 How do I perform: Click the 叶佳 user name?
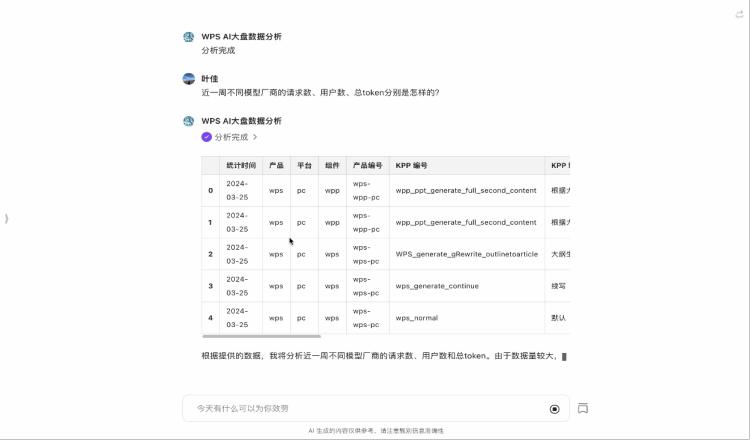(210, 79)
